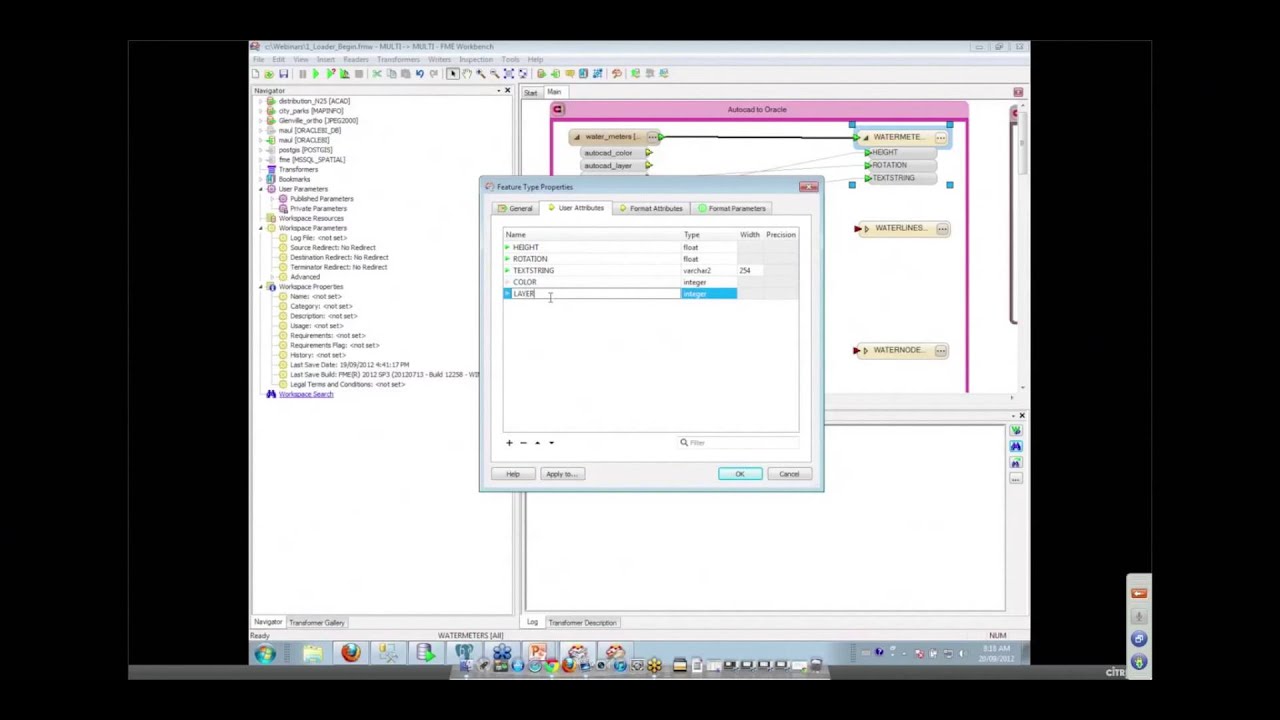Click the Run with prompt toolbar icon

[330, 73]
